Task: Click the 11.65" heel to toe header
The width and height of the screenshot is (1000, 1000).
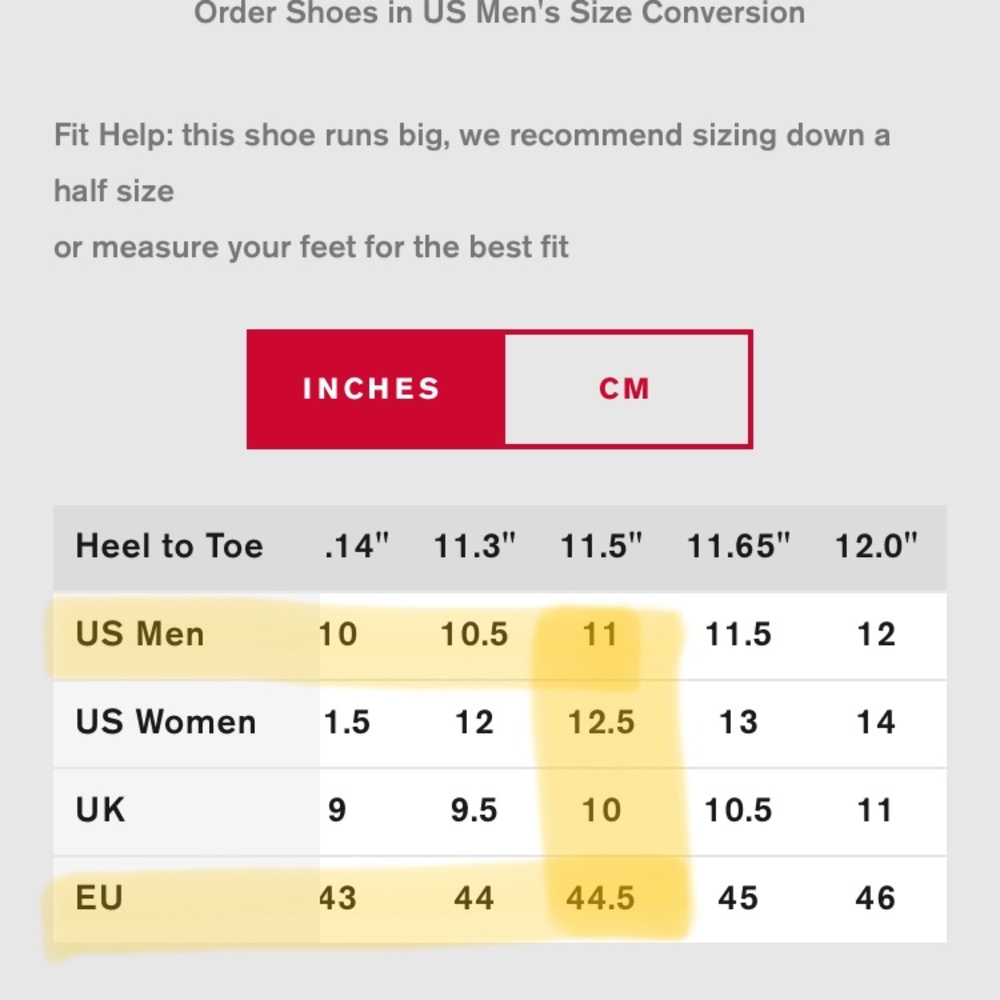Action: coord(738,547)
